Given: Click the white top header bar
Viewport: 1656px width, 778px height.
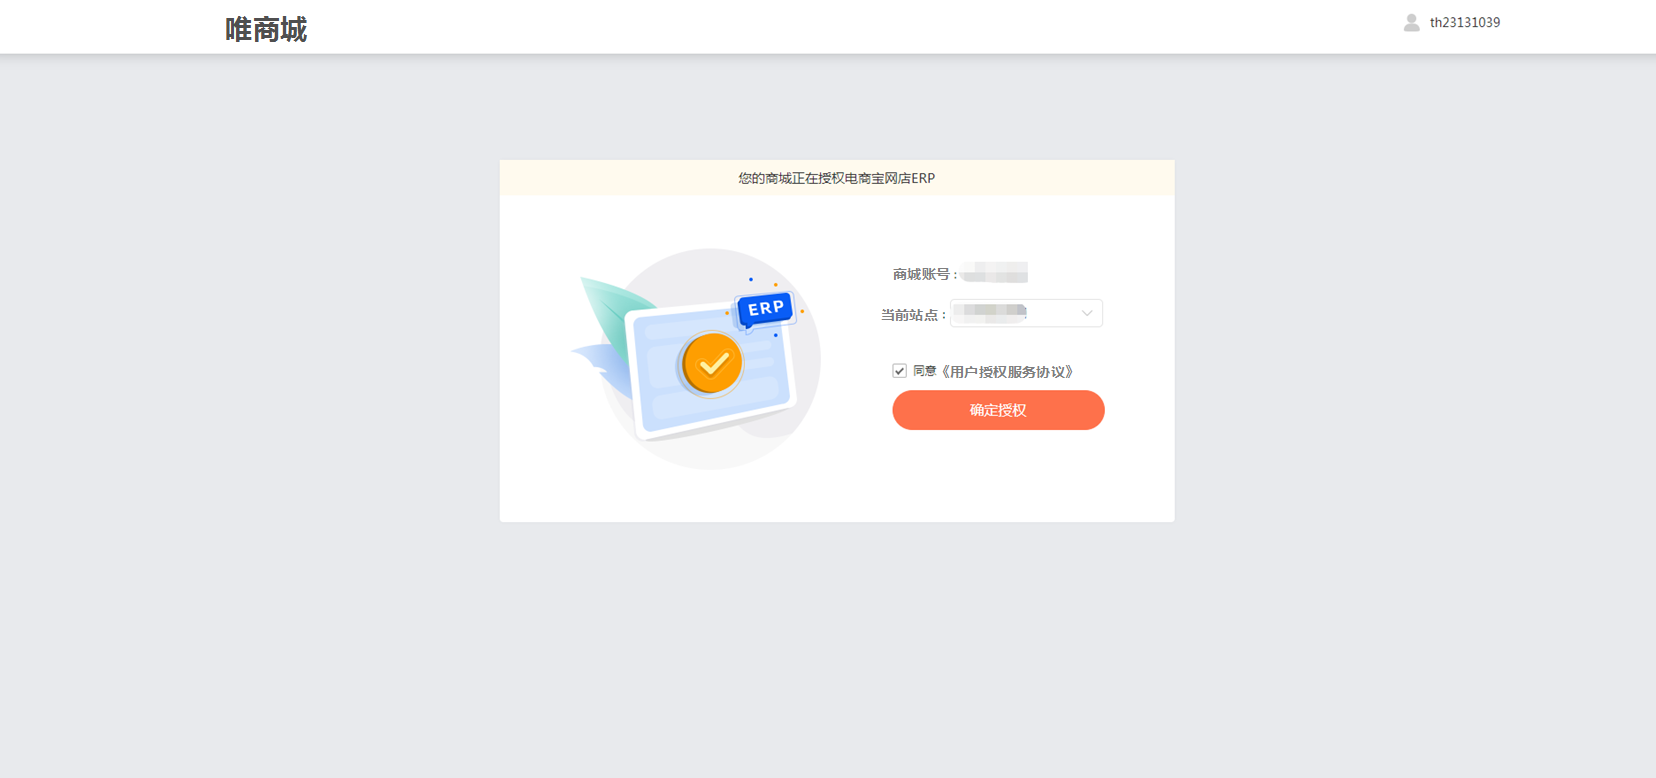Looking at the screenshot, I should click(828, 26).
